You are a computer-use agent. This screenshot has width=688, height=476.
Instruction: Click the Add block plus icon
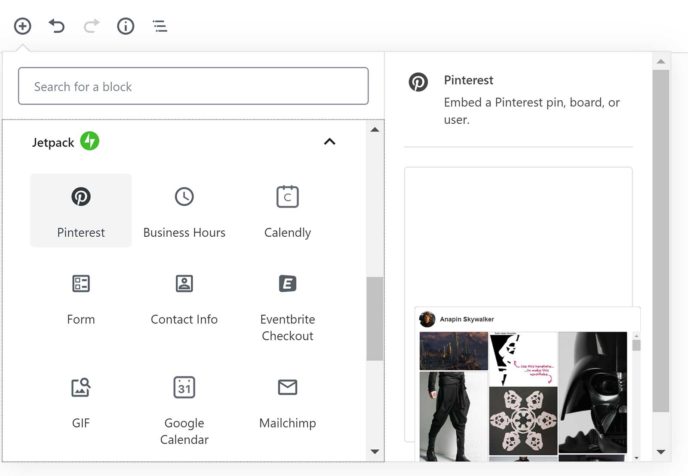22,26
